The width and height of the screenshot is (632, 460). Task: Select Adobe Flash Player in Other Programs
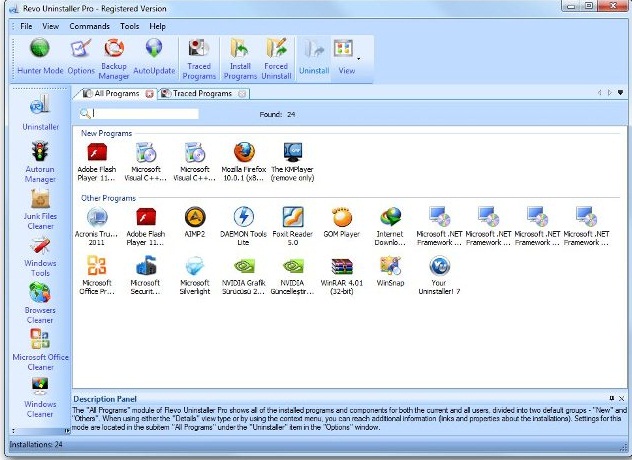pos(146,226)
